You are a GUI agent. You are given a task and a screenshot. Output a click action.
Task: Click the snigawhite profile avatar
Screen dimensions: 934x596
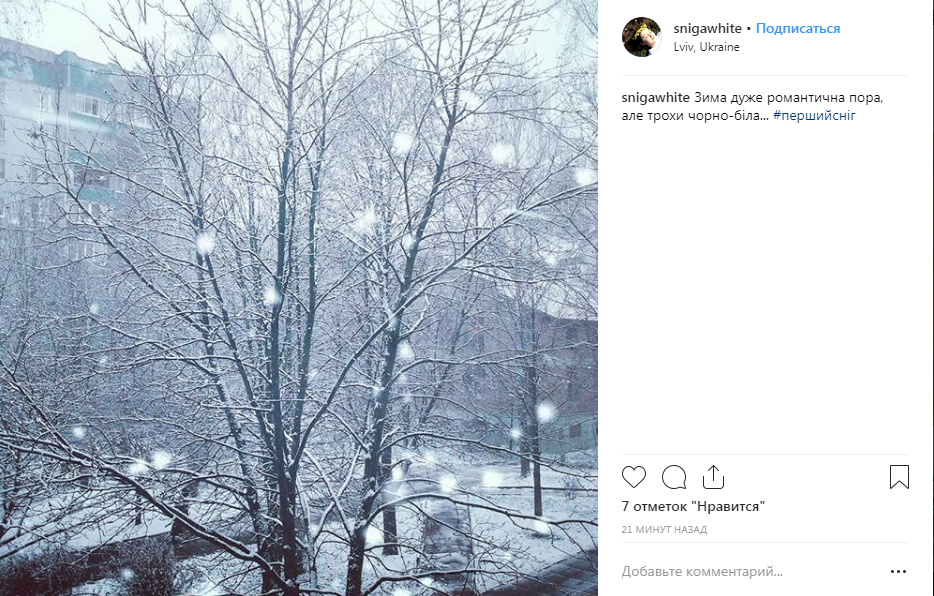click(641, 37)
